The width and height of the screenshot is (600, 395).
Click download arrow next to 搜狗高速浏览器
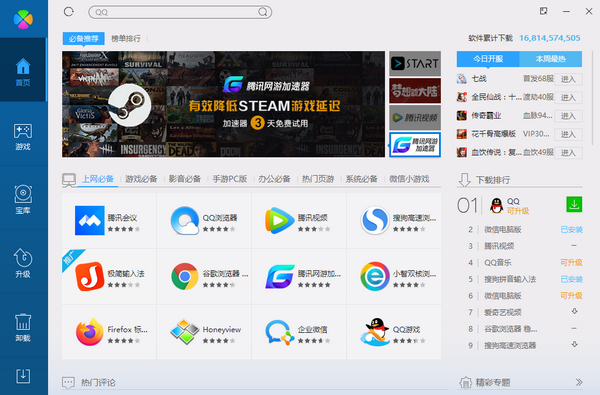(x=574, y=344)
